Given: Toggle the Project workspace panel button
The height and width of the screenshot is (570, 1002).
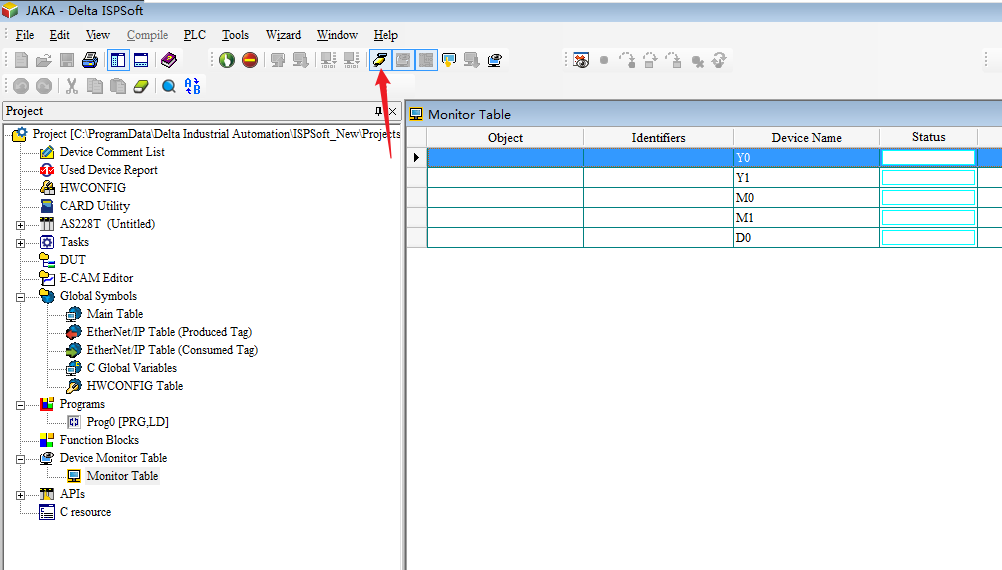Looking at the screenshot, I should tap(117, 60).
